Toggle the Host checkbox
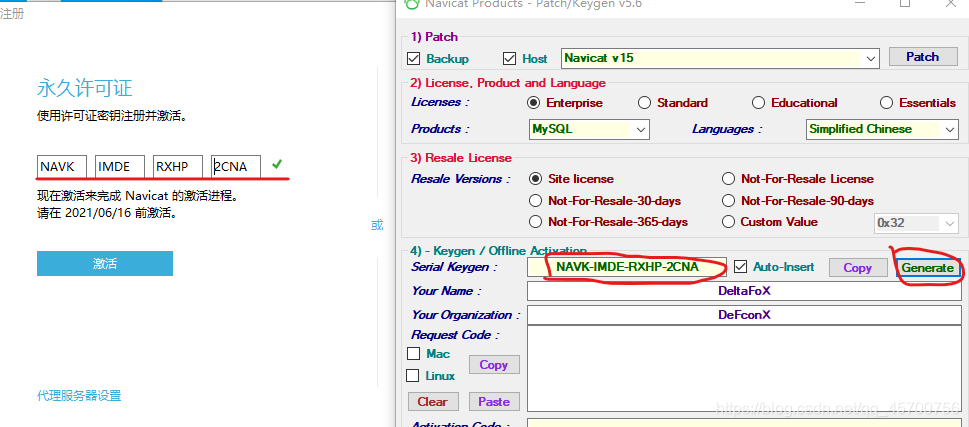 point(509,59)
